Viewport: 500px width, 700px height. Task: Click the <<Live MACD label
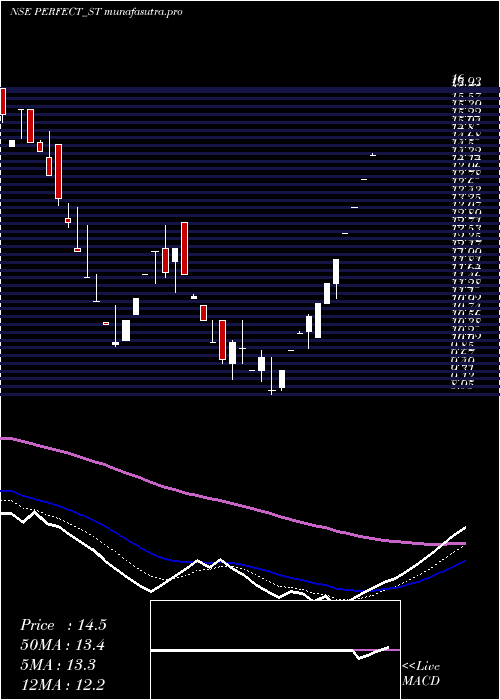pos(421,674)
